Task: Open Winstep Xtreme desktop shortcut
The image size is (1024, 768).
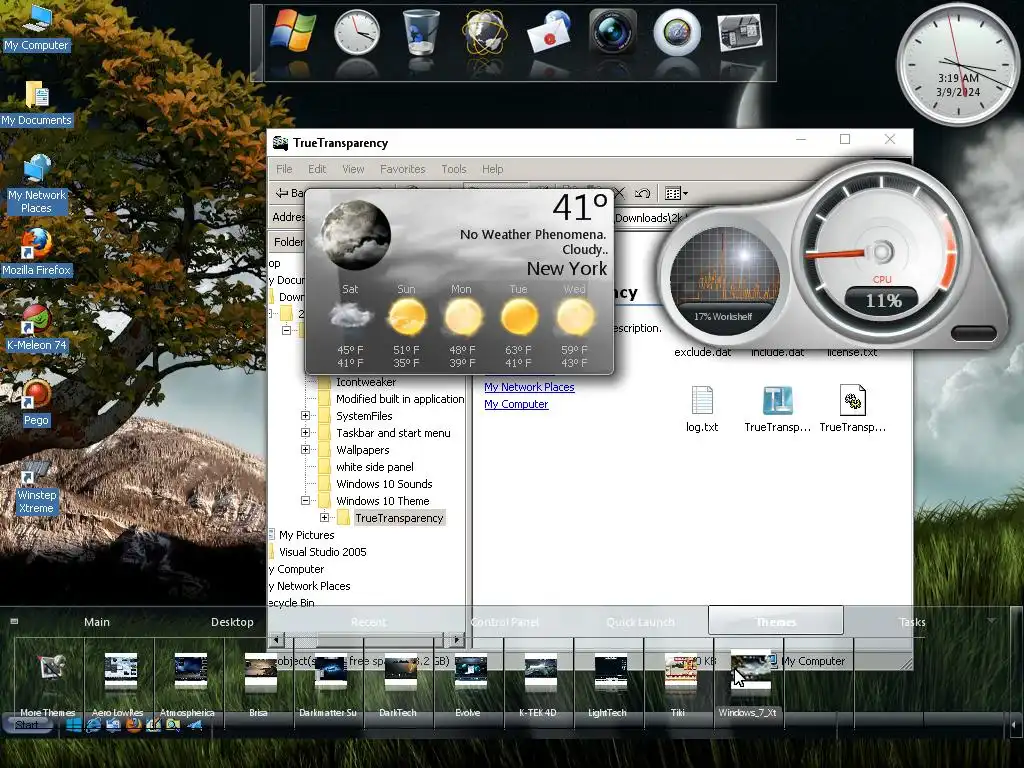Action: [36, 487]
